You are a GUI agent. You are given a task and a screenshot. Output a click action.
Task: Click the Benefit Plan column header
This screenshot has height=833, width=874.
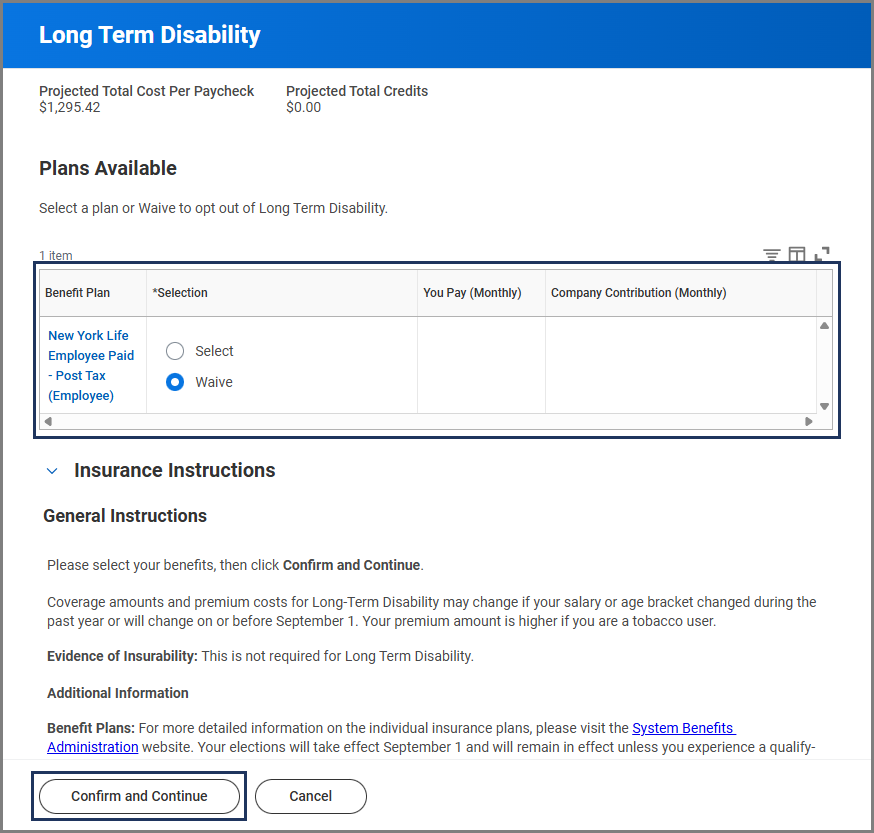tap(78, 293)
